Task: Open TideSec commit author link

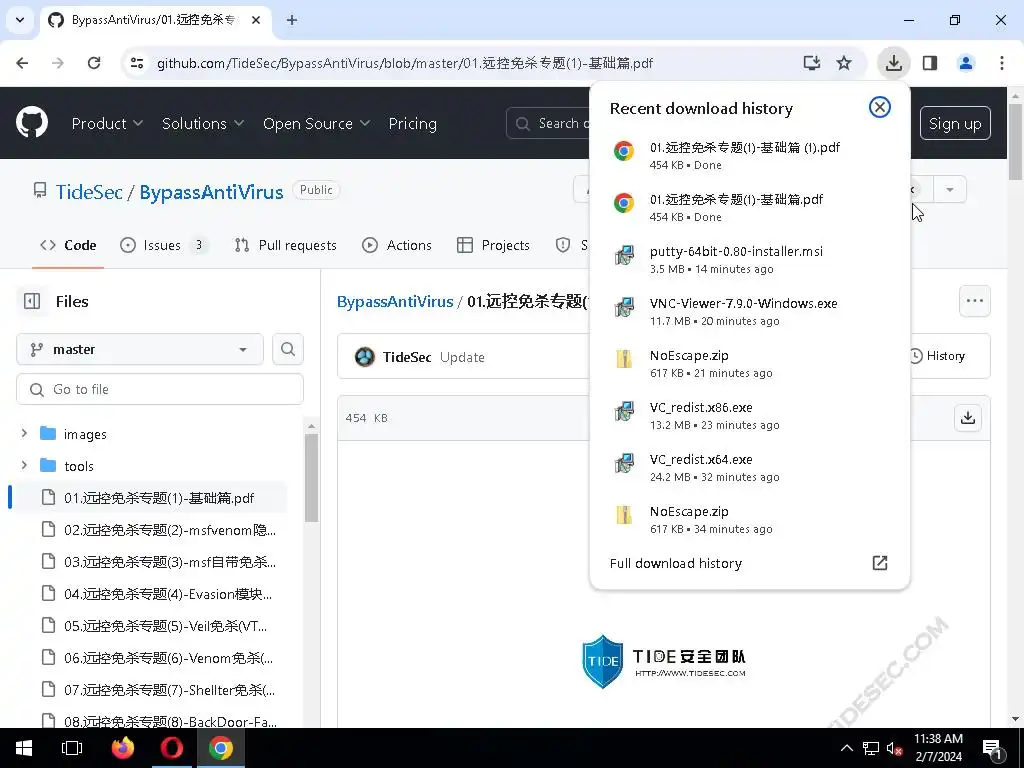Action: click(407, 357)
